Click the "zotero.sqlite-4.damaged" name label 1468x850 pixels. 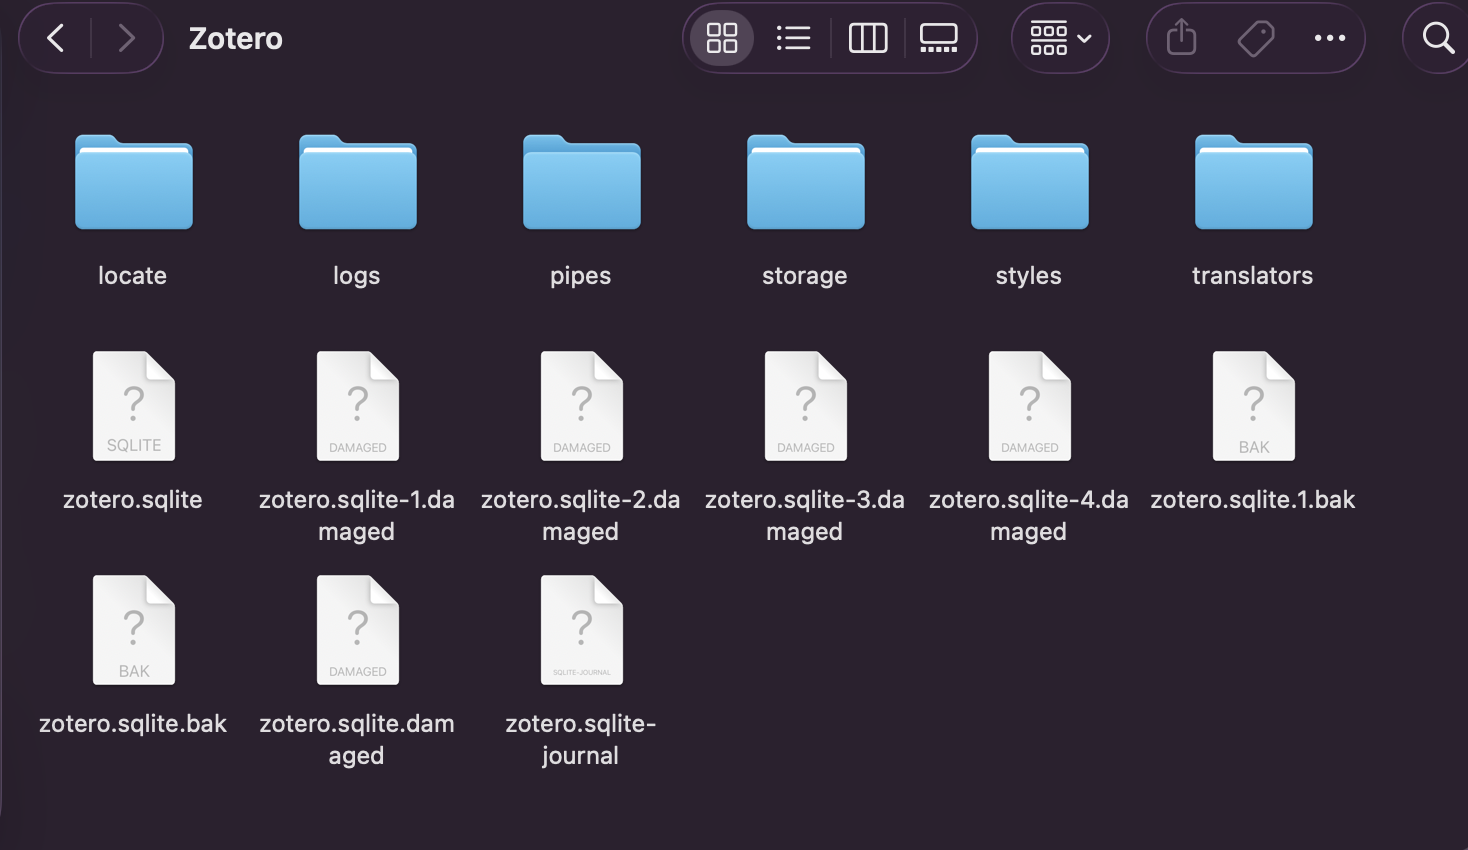coord(1029,516)
